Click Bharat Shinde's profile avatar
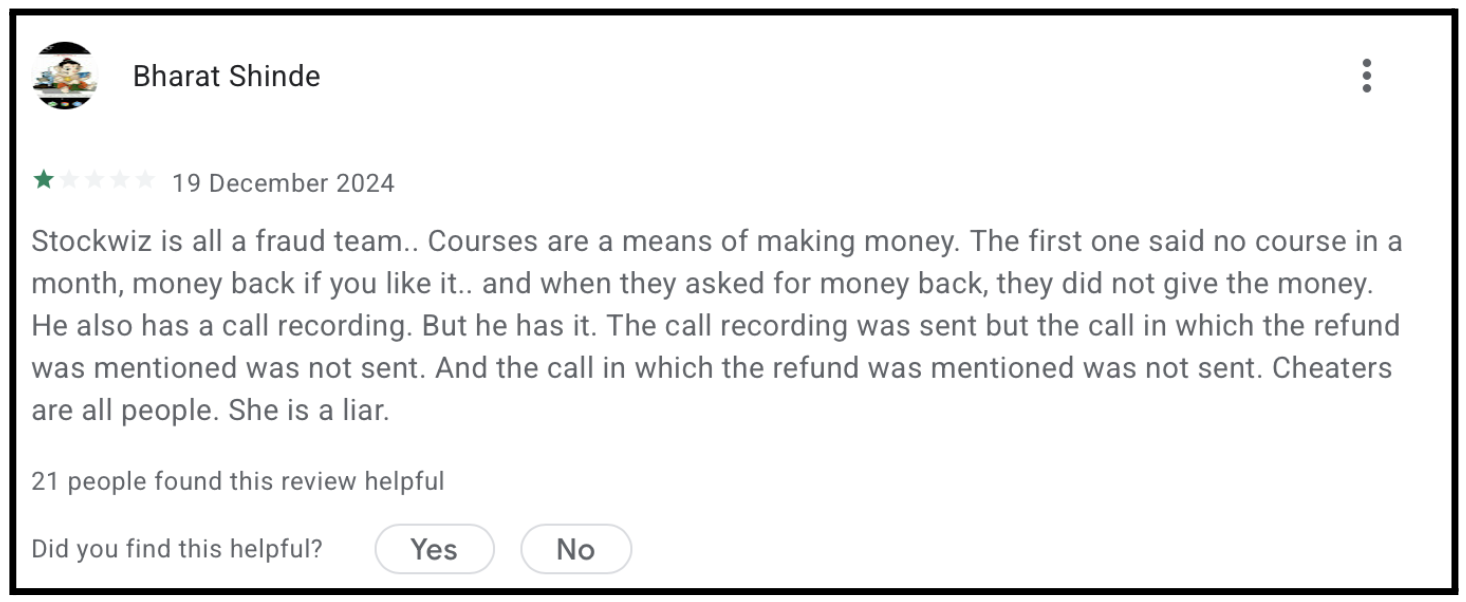Image resolution: width=1466 pixels, height=602 pixels. [65, 75]
